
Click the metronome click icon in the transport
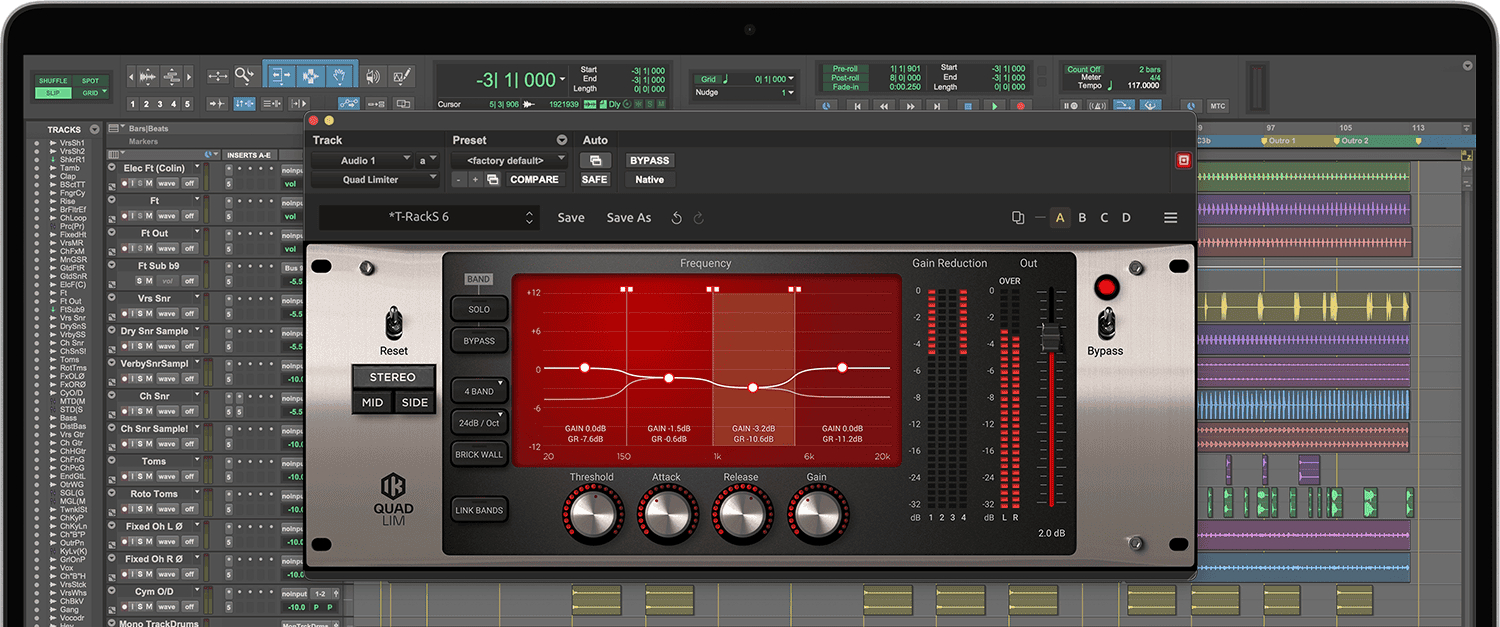[1097, 106]
